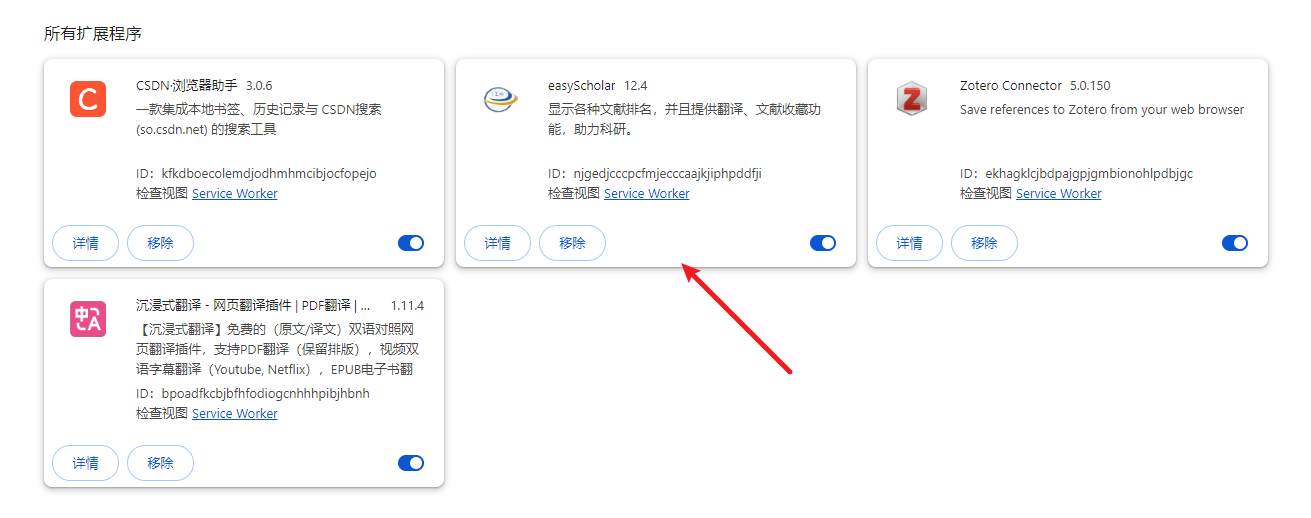This screenshot has height=518, width=1311.
Task: Click the easyScholar extension icon
Action: [x=499, y=98]
